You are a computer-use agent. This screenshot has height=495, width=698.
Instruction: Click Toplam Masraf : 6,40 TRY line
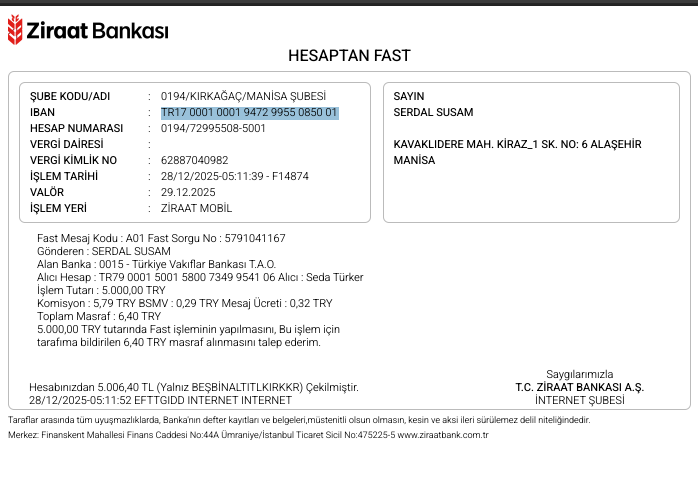[99, 316]
